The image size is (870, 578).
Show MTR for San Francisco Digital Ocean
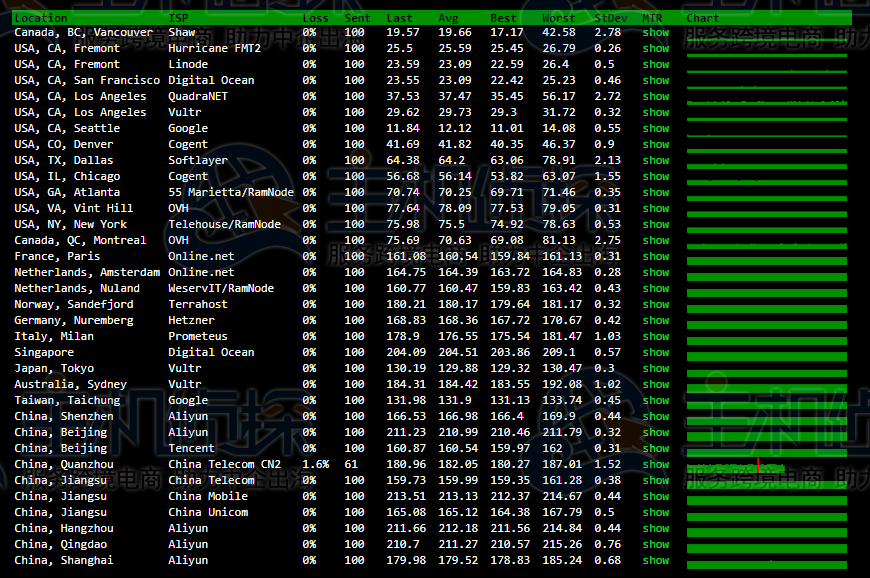click(x=655, y=80)
